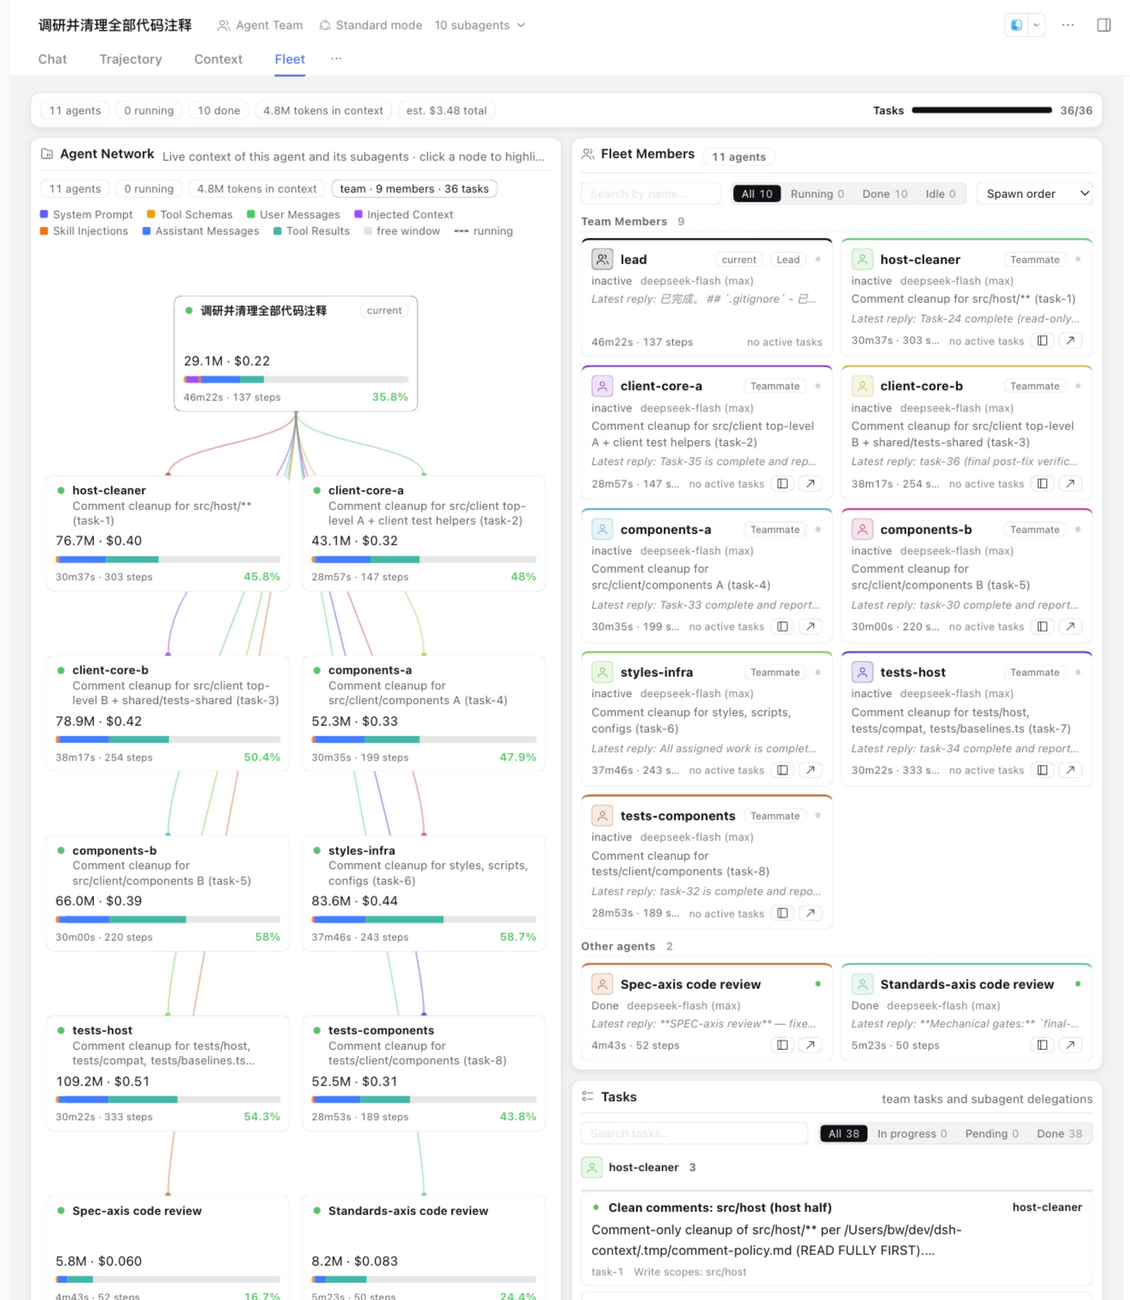The height and width of the screenshot is (1300, 1130).
Task: Filter fleet members by Running 0
Action: tap(817, 194)
